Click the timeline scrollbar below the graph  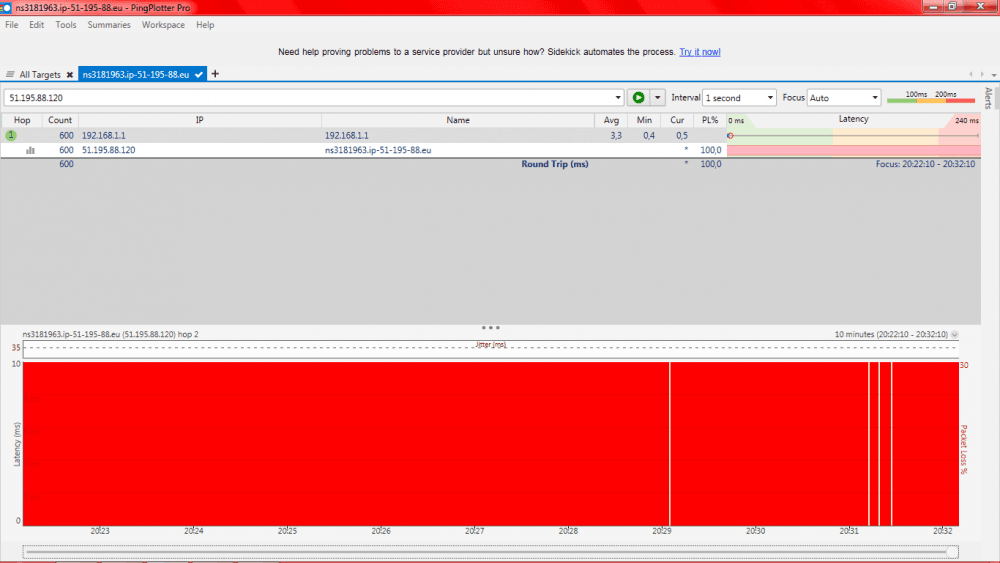pos(490,551)
